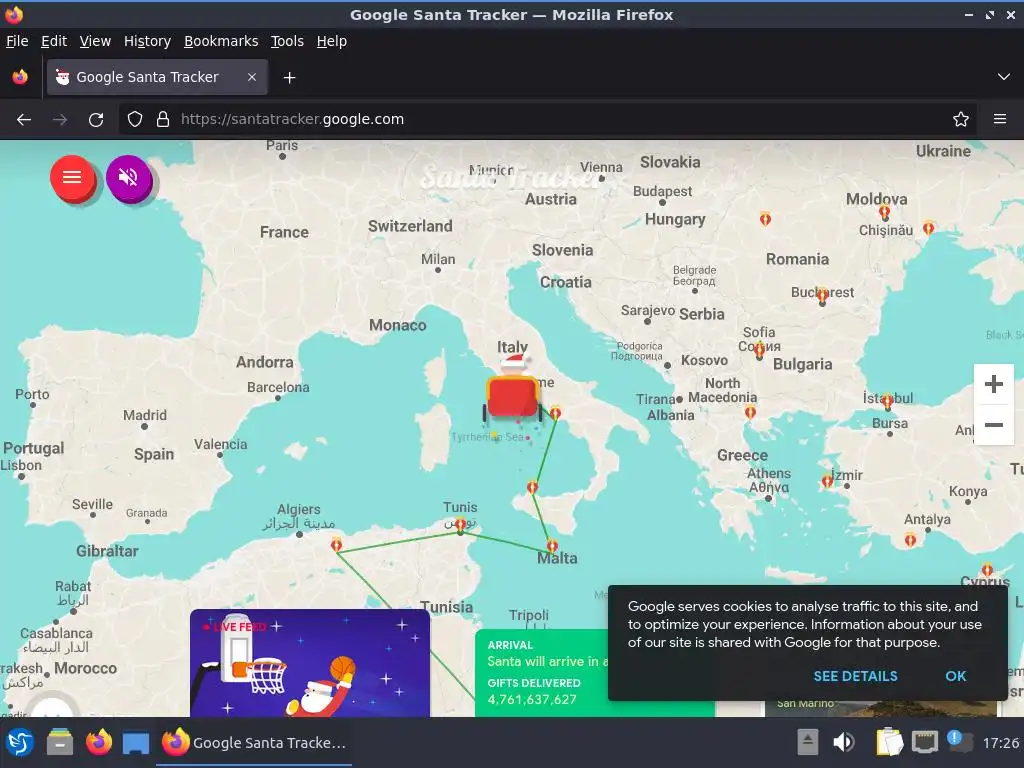
Task: Open the Tools menu
Action: [x=287, y=41]
